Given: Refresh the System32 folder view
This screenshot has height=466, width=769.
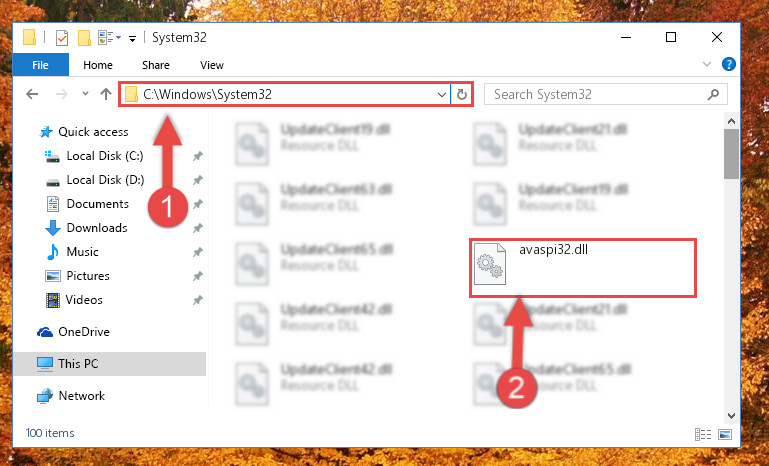Looking at the screenshot, I should (461, 94).
